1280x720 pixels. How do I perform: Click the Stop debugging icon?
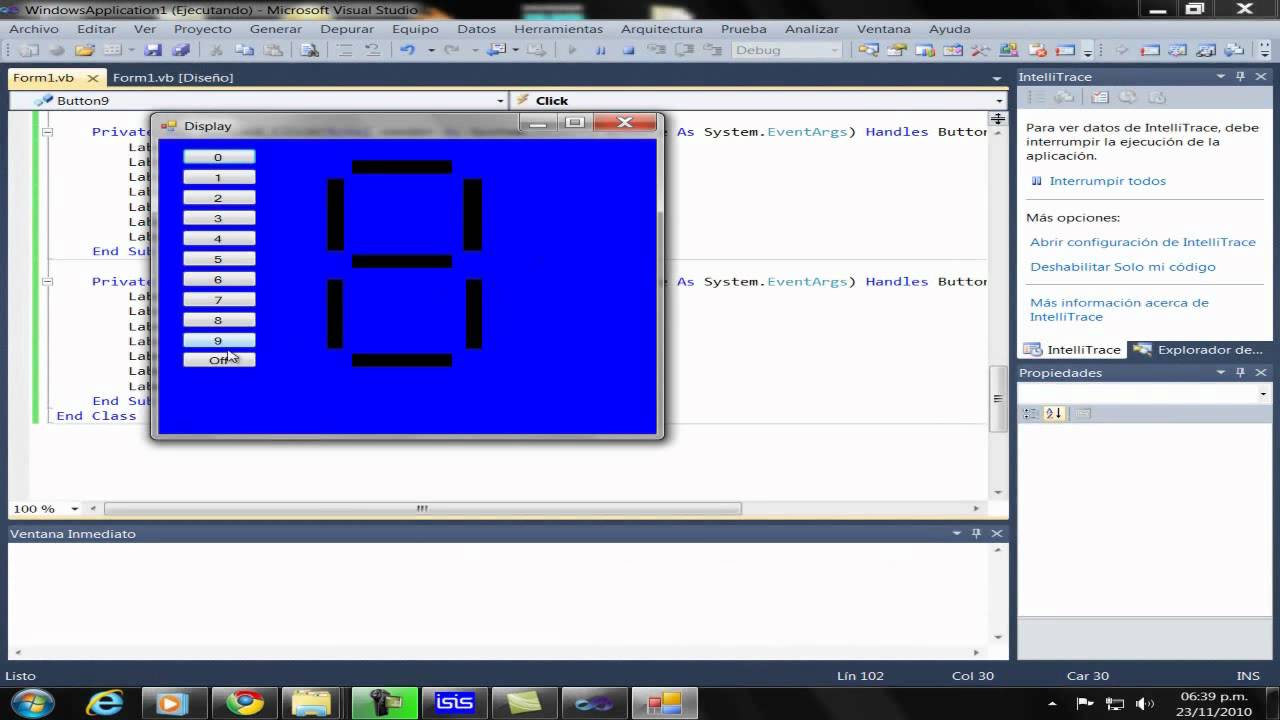[x=629, y=50]
